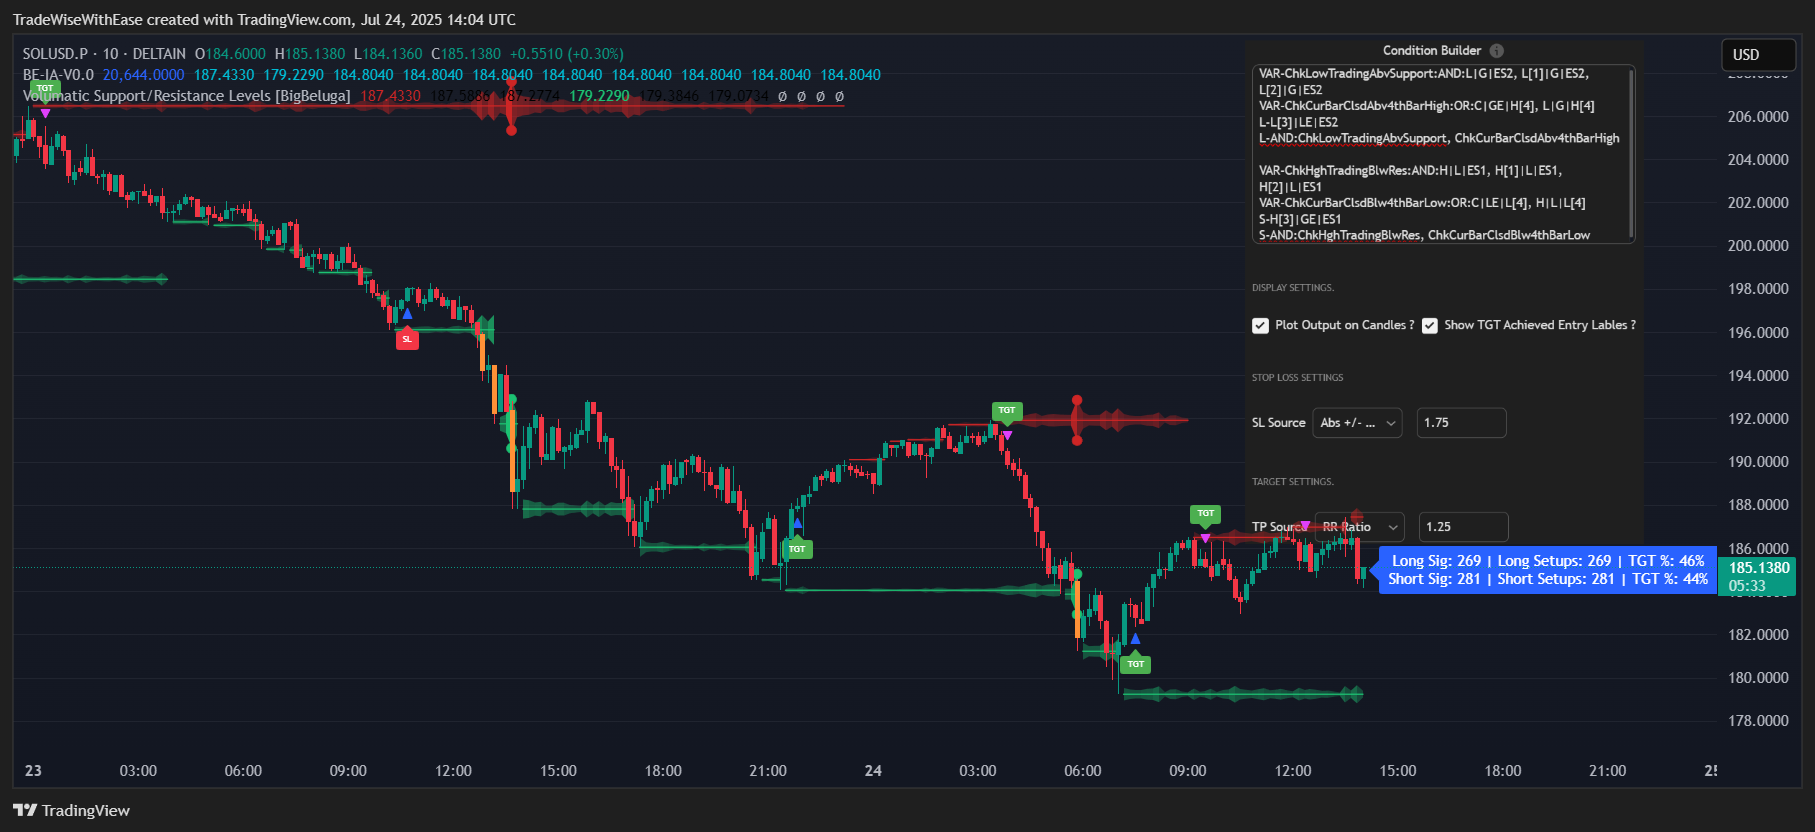The width and height of the screenshot is (1815, 832).
Task: Click the STOP LOSS SETTINGS section heading
Action: tap(1297, 378)
